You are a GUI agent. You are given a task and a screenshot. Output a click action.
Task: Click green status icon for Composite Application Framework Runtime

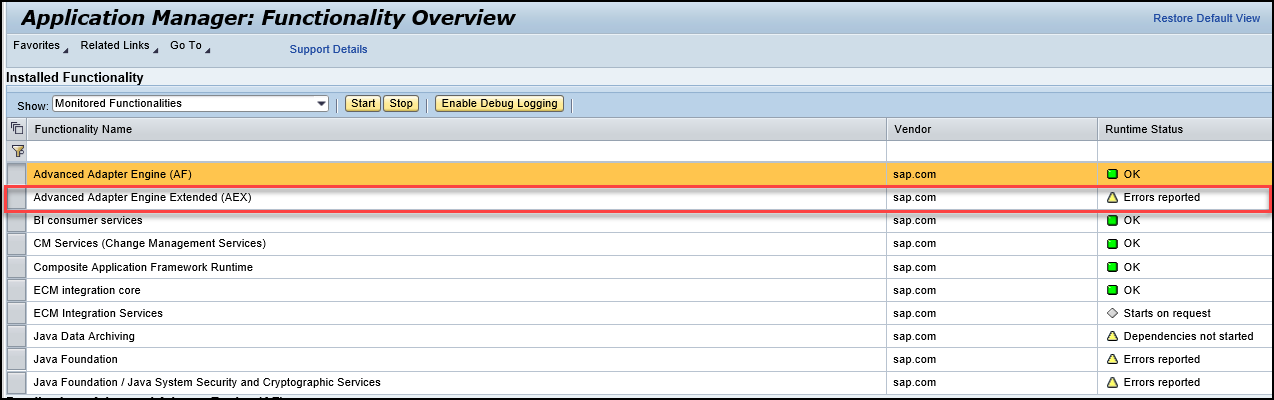click(1112, 267)
